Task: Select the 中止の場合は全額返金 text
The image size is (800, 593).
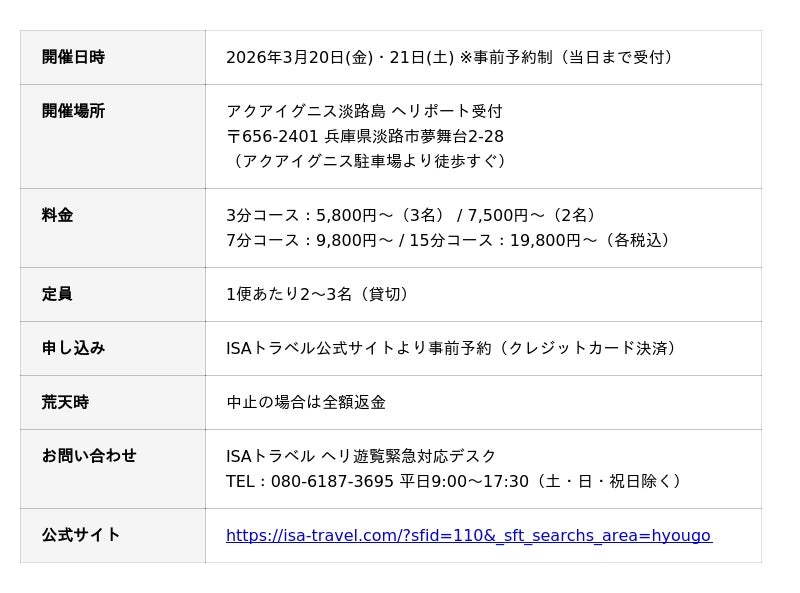Action: pos(306,402)
